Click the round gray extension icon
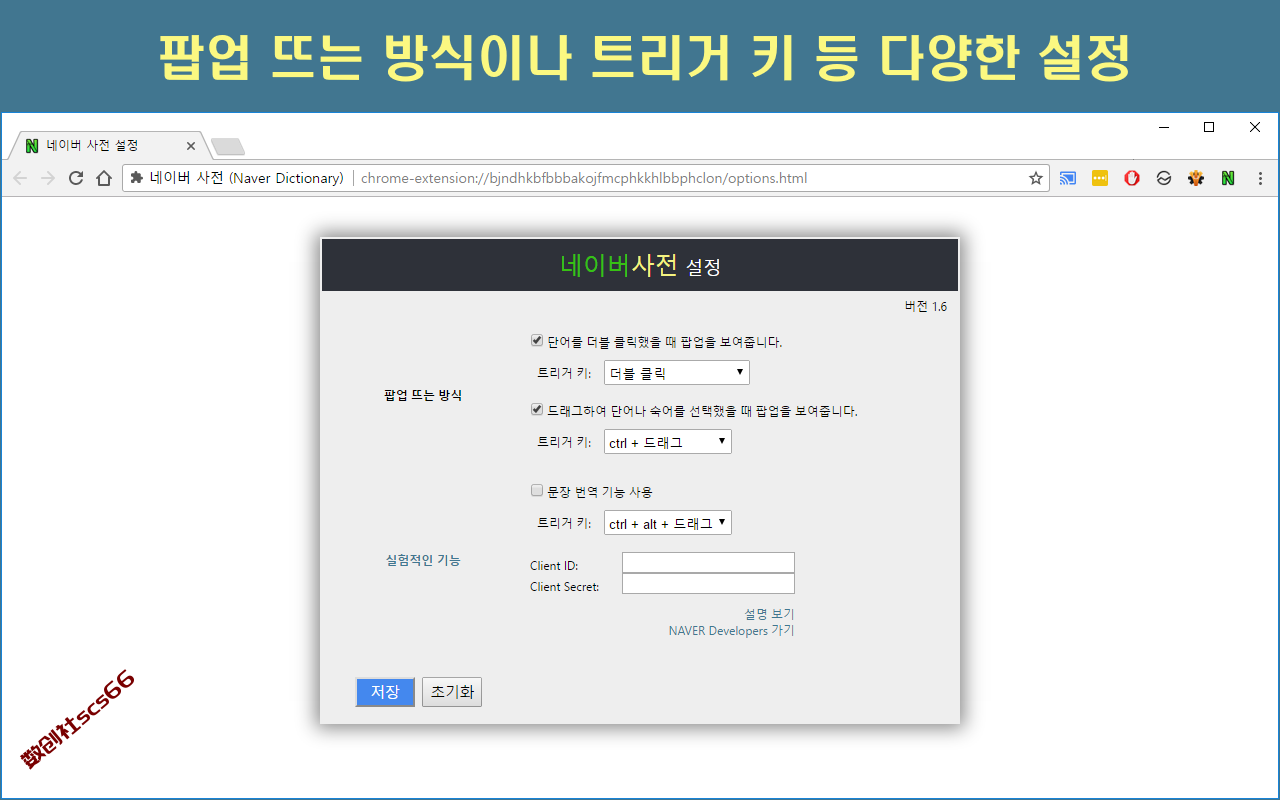Image resolution: width=1280 pixels, height=800 pixels. click(1164, 178)
